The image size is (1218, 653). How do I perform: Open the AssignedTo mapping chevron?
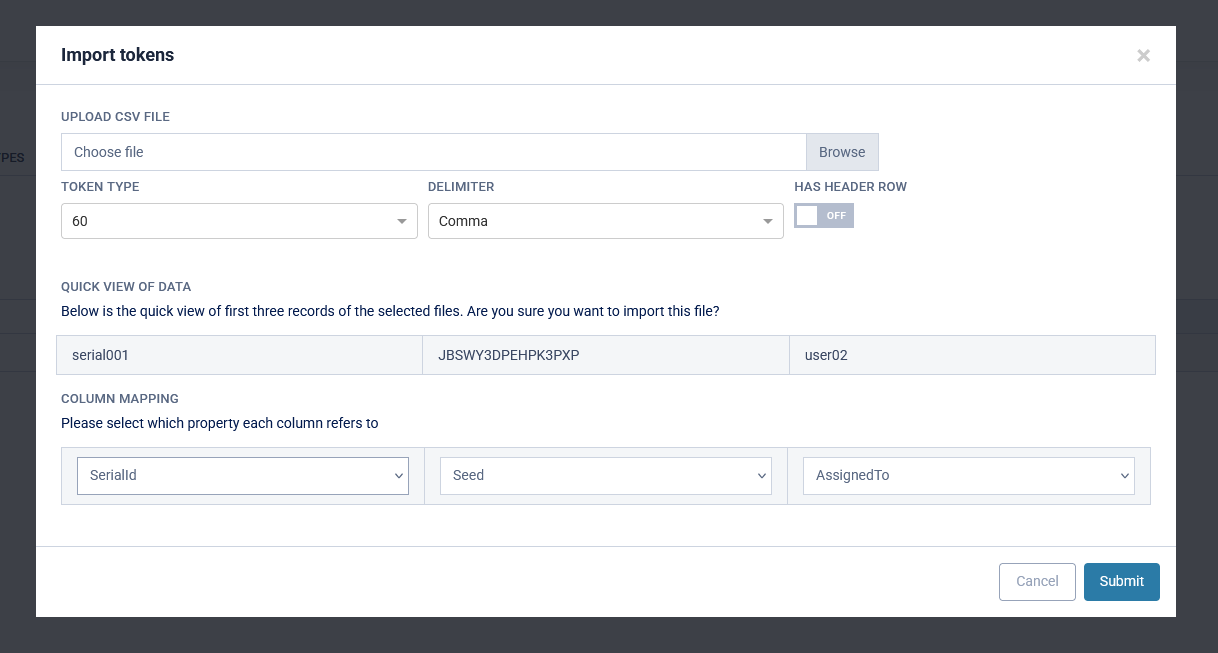tap(1124, 476)
